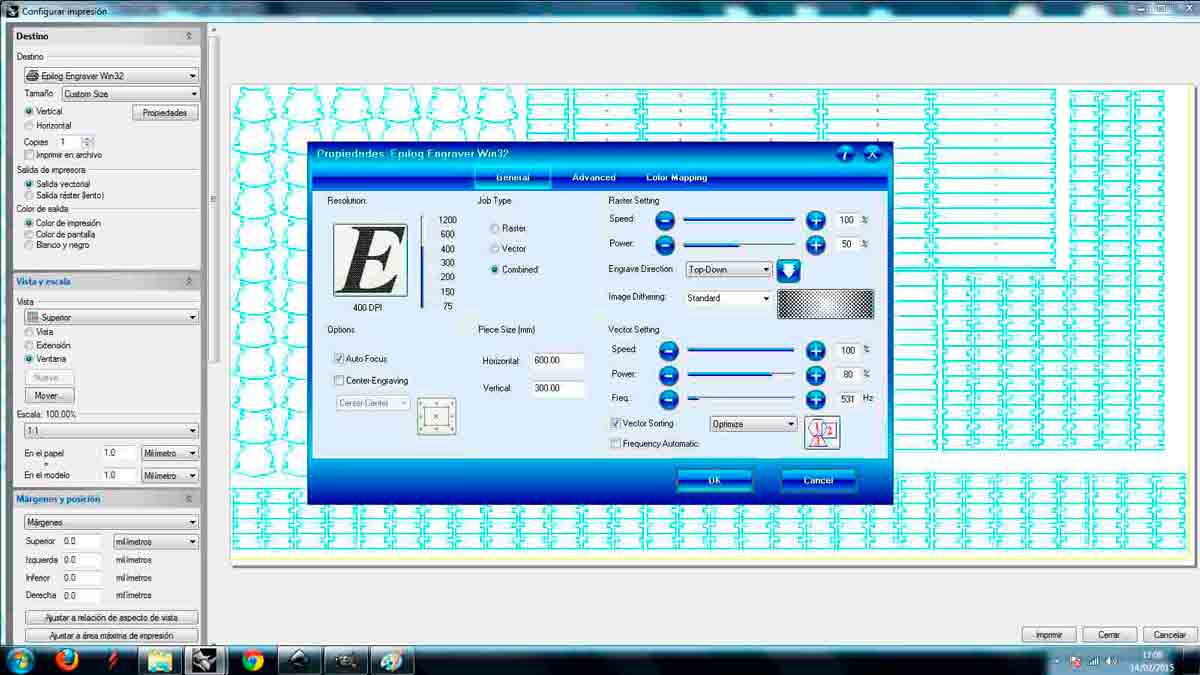Click the vector sorting order icon
1200x675 pixels.
822,432
